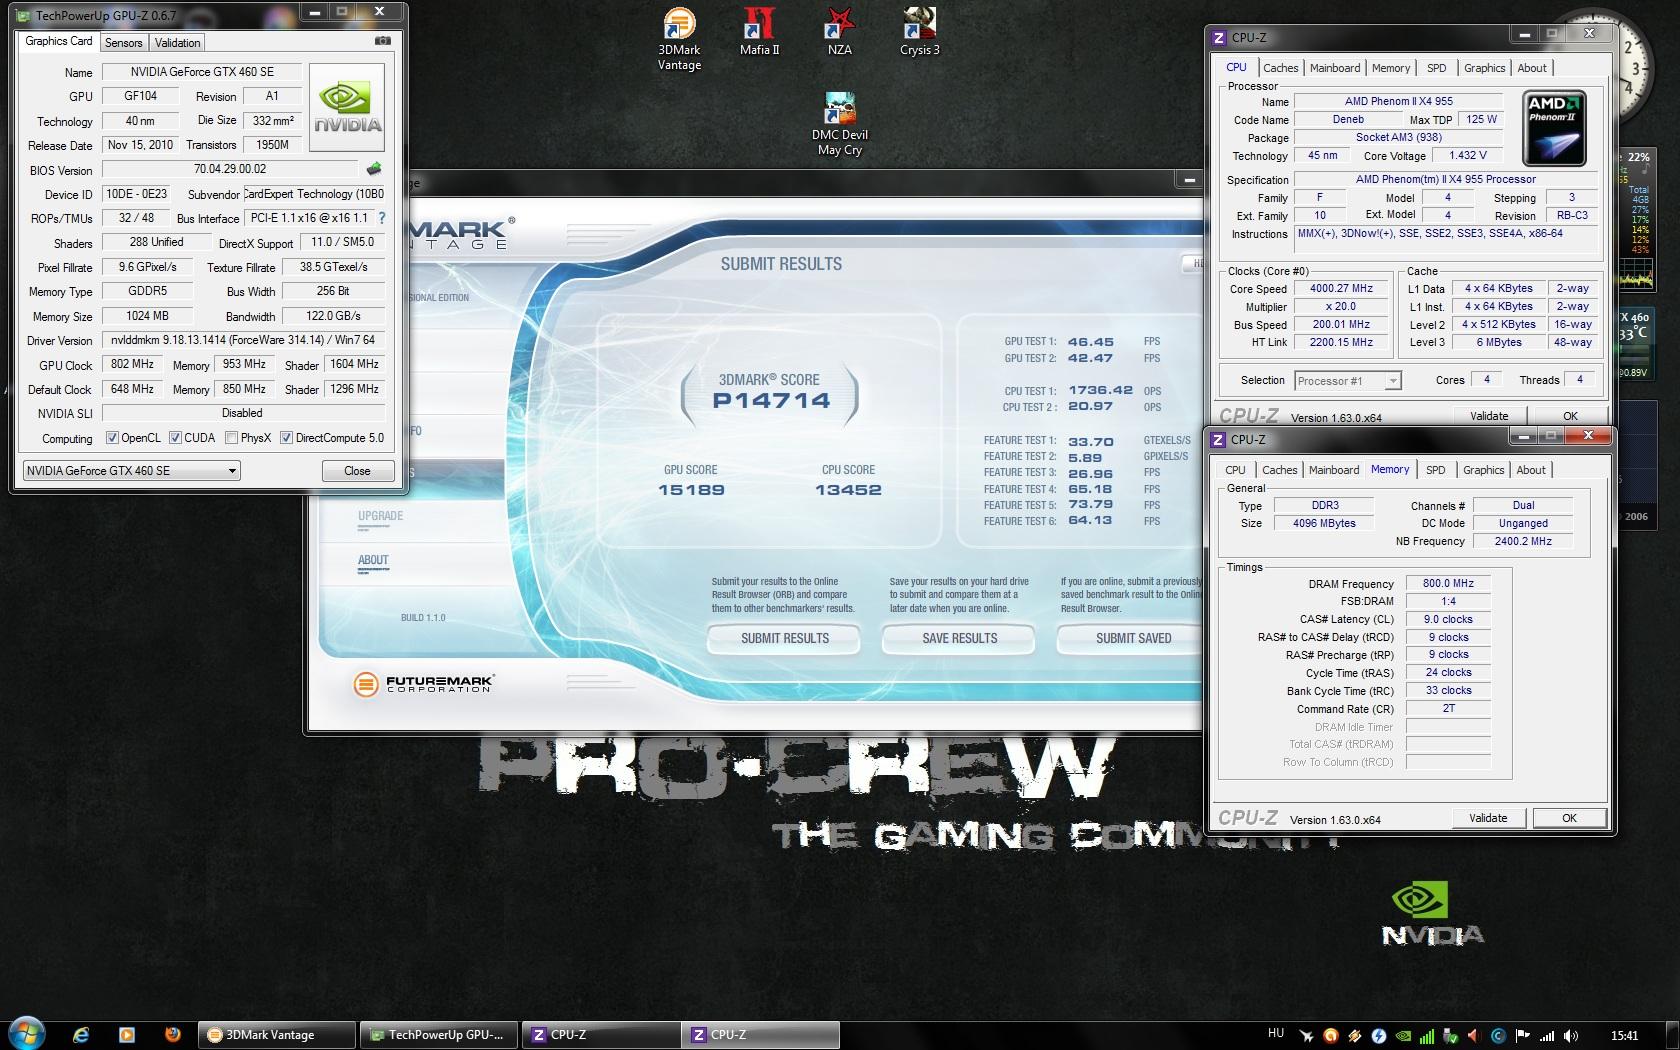The image size is (1680, 1050).
Task: Open the ABOUT link in 3DMark Vantage
Action: coord(373,560)
